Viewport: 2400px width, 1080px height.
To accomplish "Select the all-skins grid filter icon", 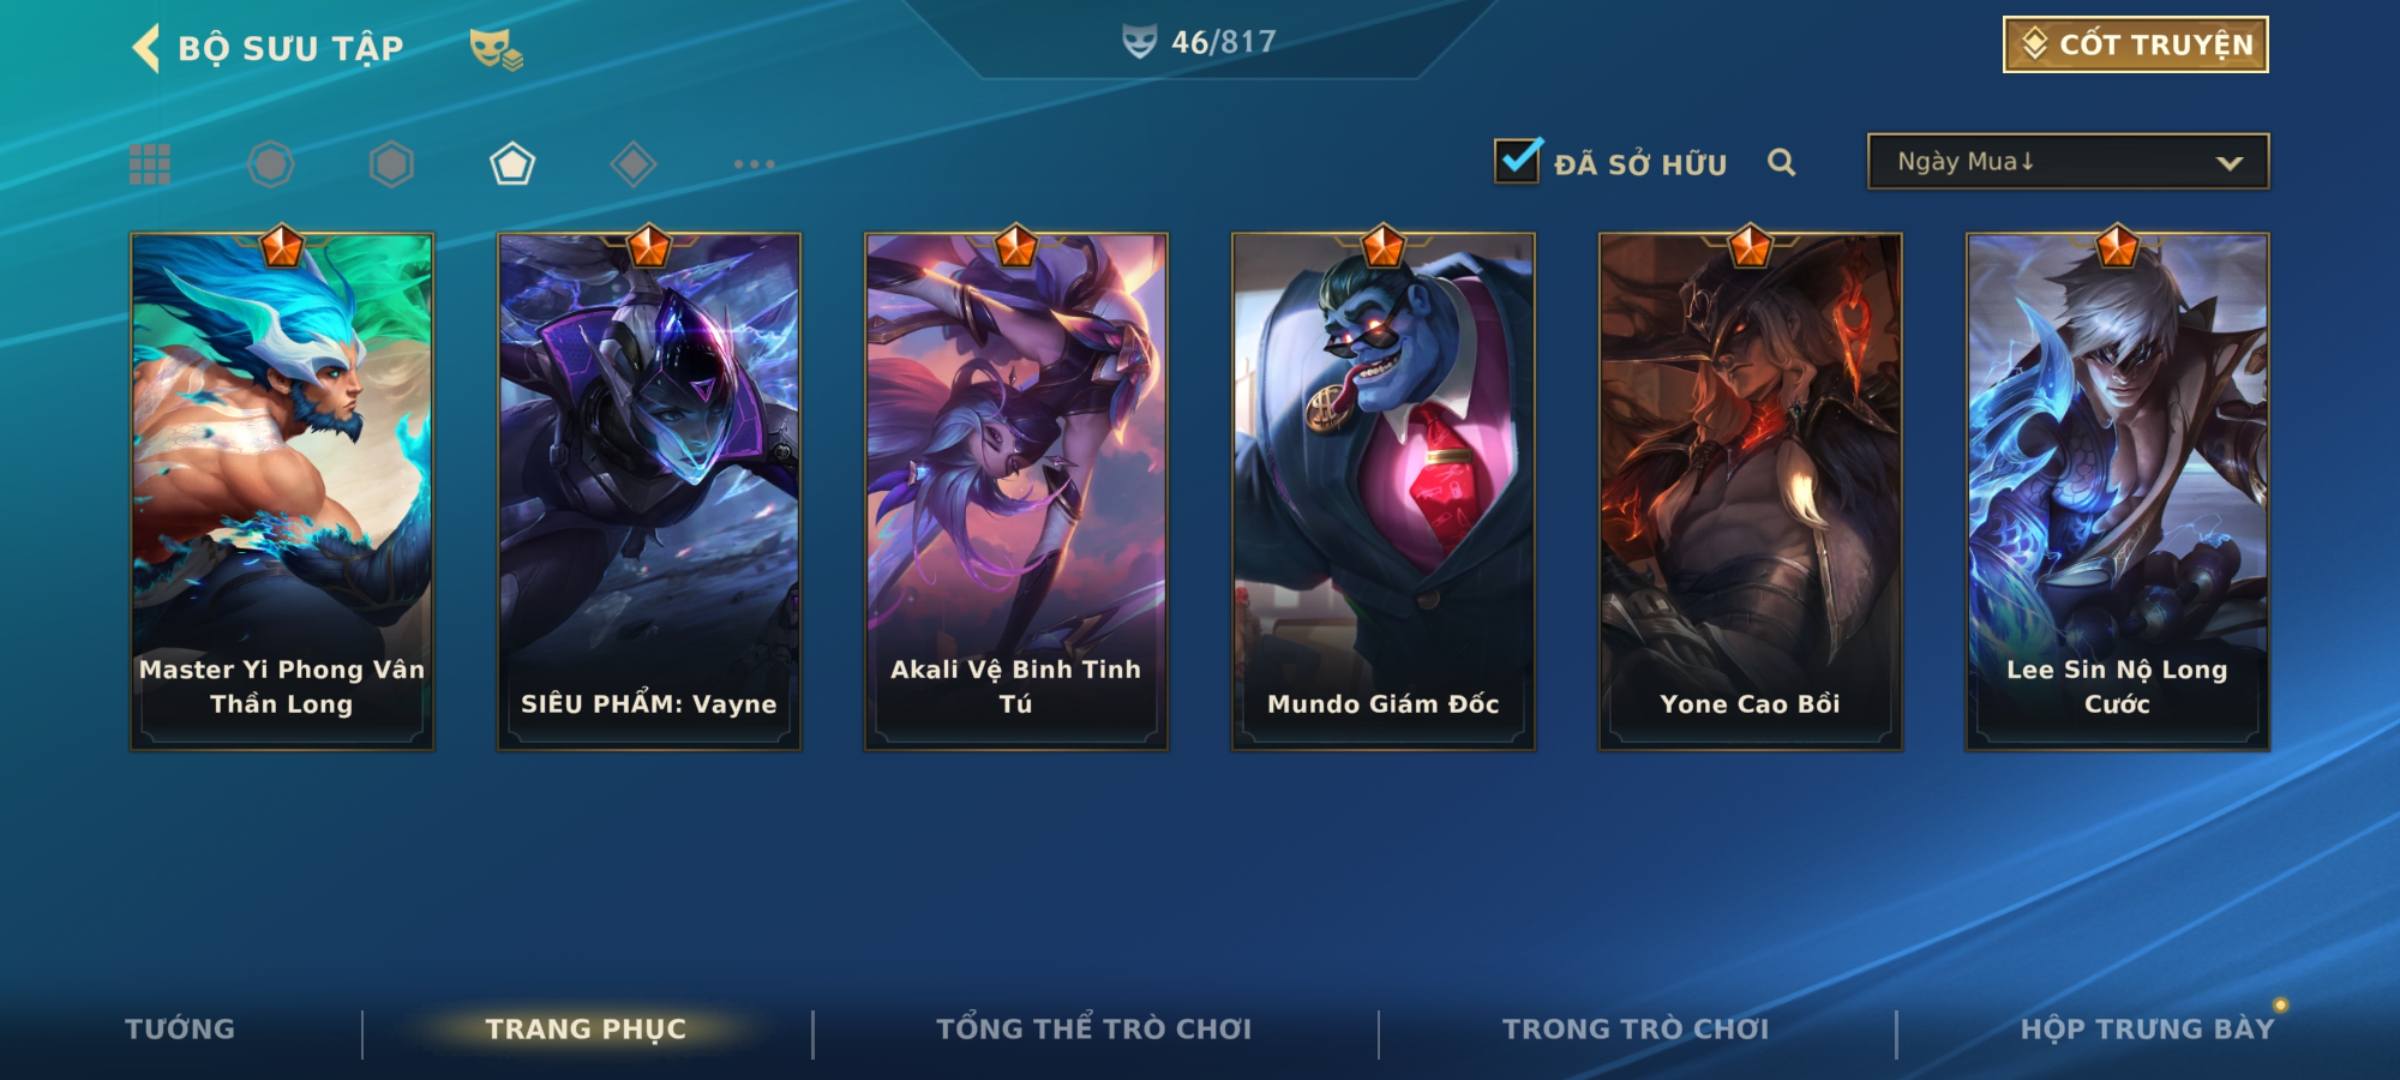I will 150,164.
